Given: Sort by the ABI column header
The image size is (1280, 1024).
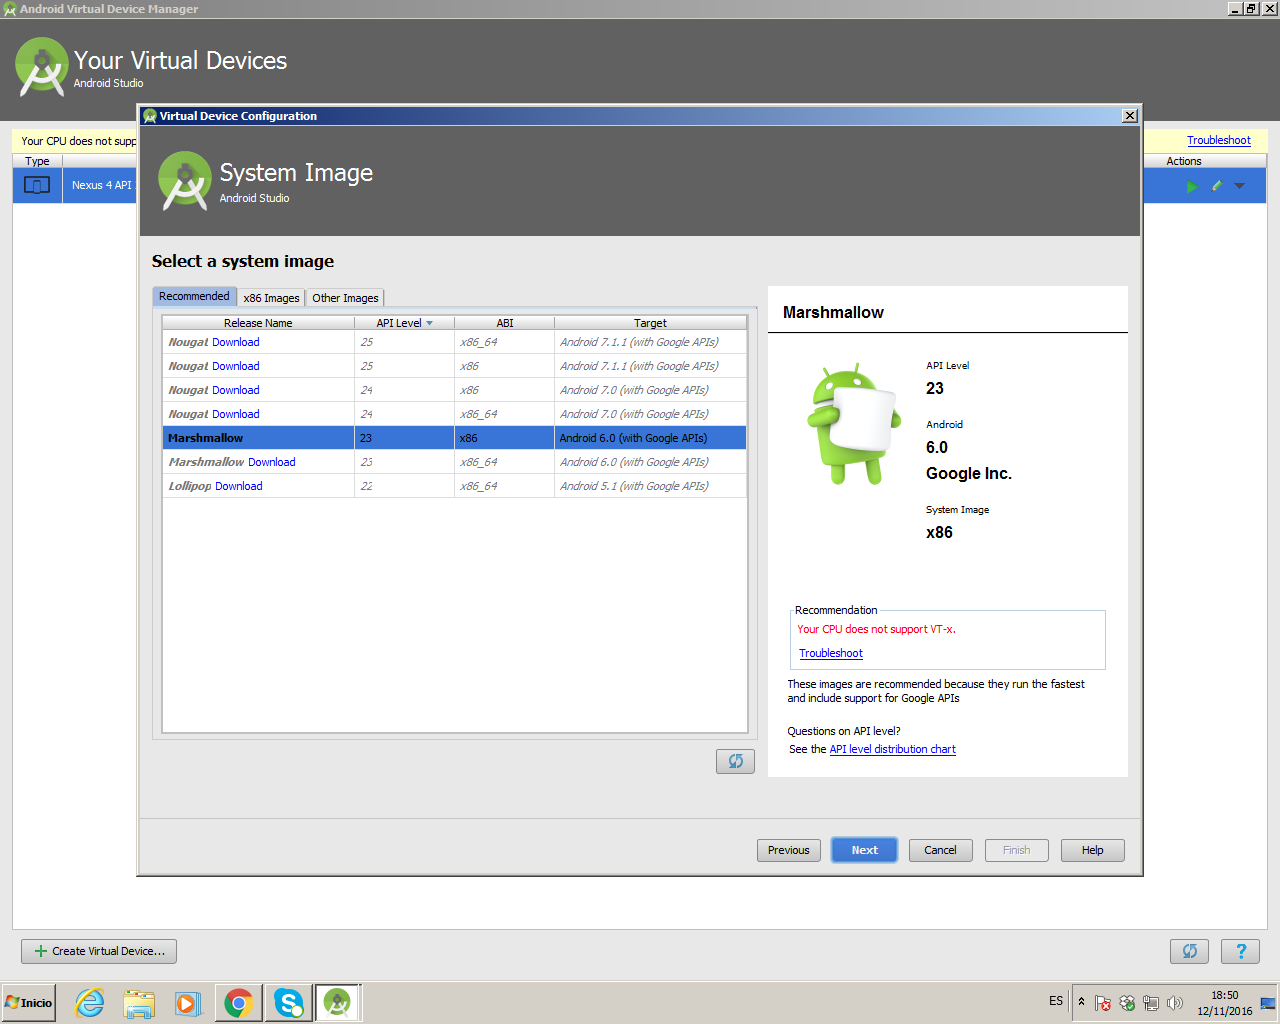Looking at the screenshot, I should pos(505,323).
